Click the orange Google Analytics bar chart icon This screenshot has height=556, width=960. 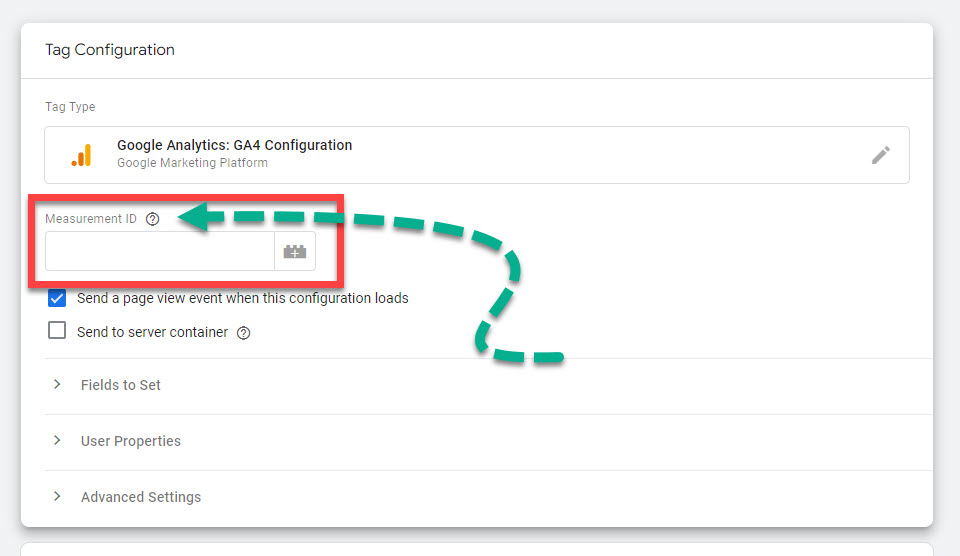81,155
